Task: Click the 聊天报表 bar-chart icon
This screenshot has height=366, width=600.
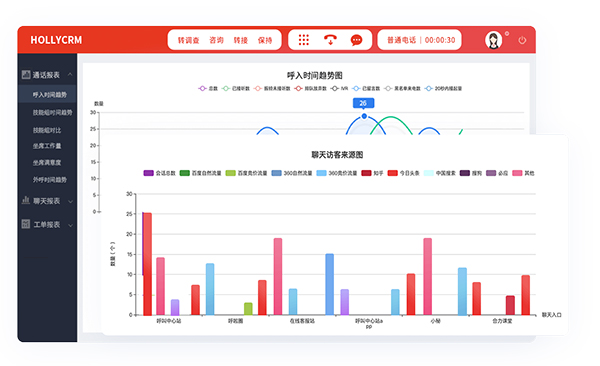Action: [x=26, y=200]
